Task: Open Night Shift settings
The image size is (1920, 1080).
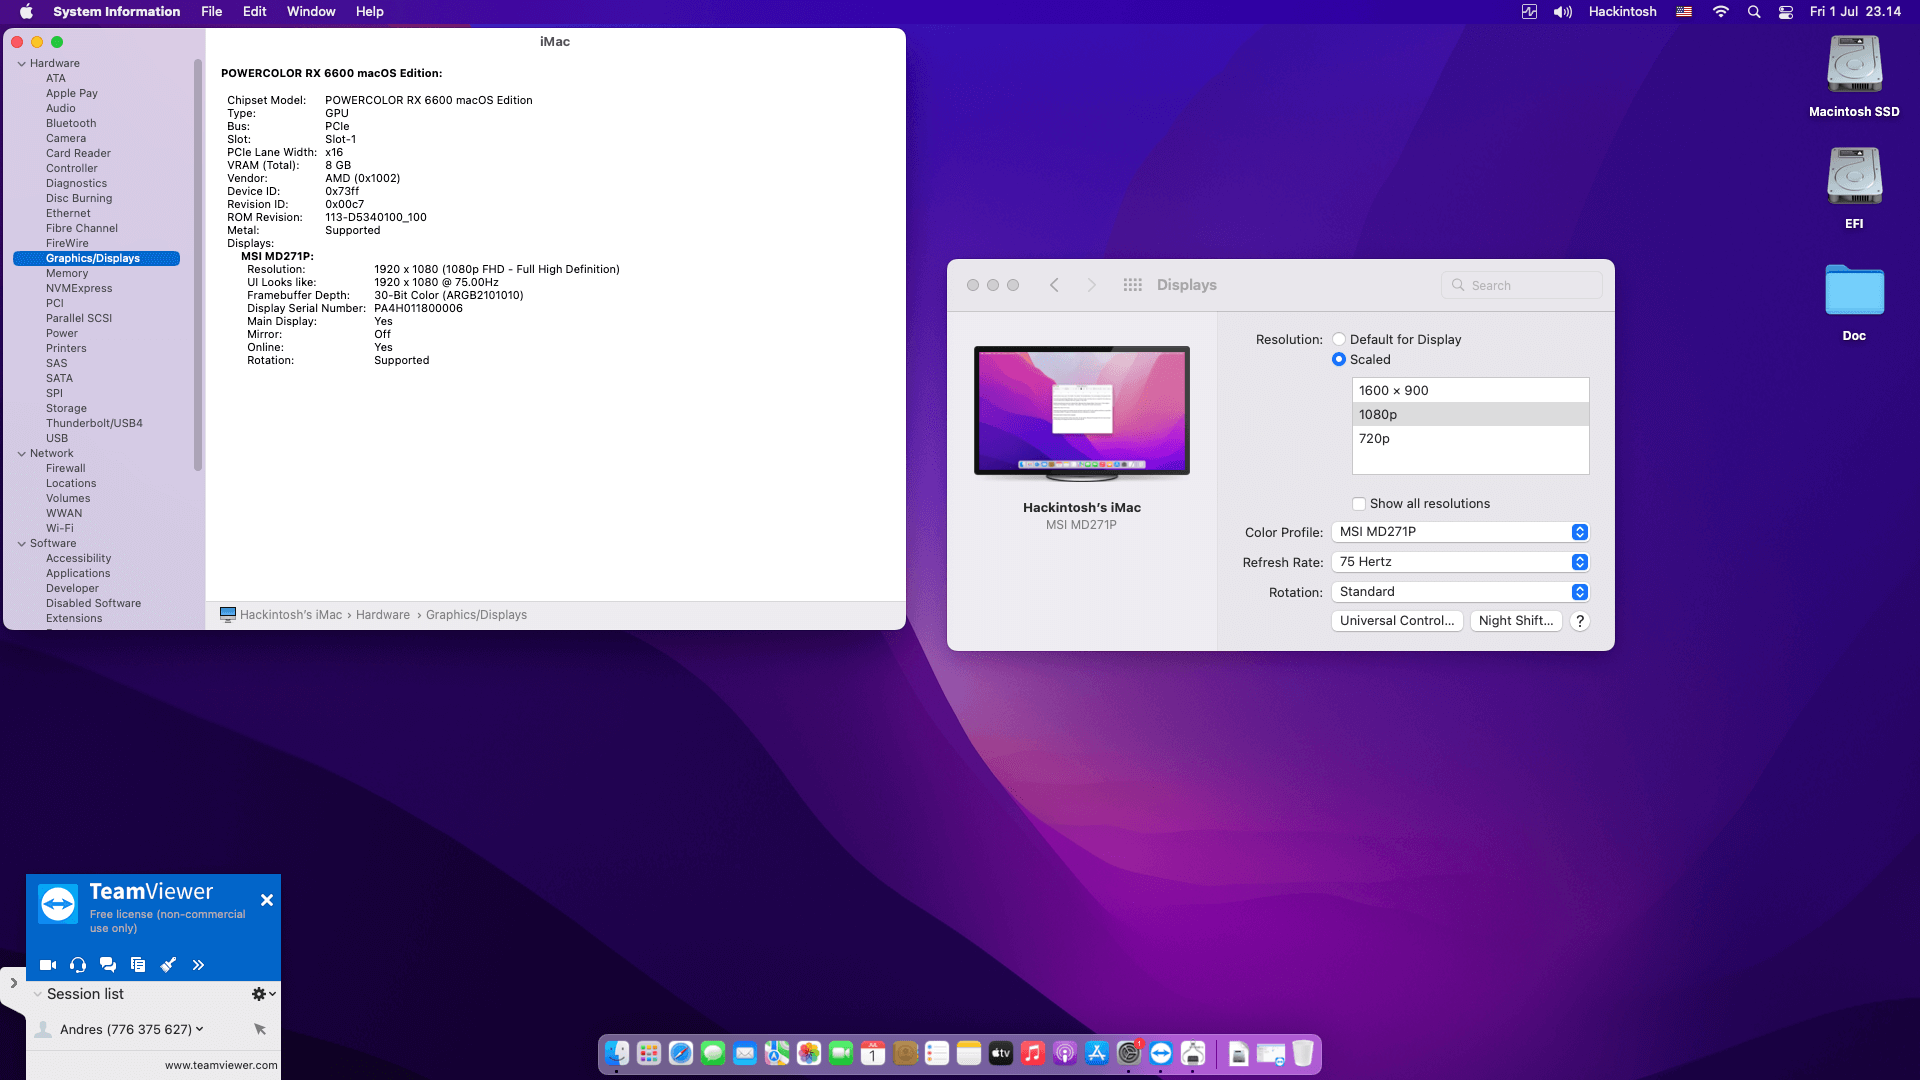Action: point(1516,621)
